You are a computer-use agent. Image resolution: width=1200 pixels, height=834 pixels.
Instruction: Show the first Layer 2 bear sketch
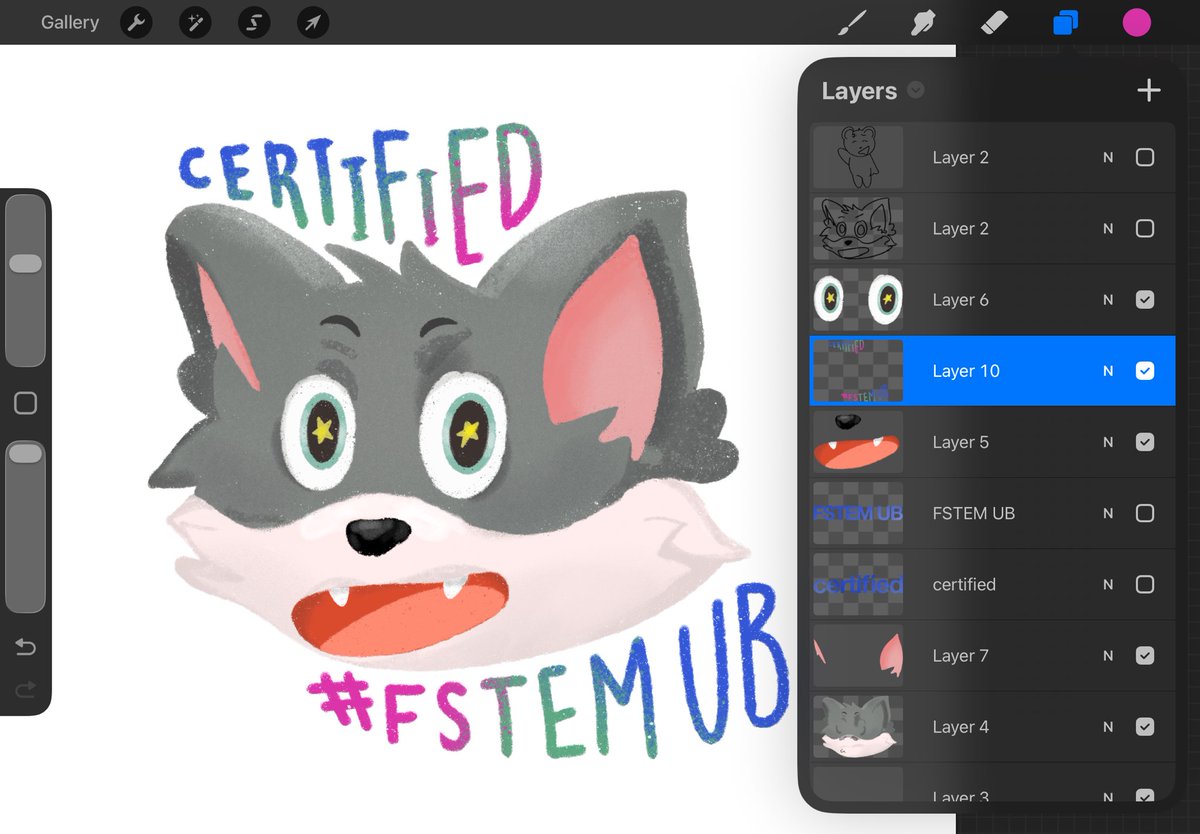click(1145, 157)
